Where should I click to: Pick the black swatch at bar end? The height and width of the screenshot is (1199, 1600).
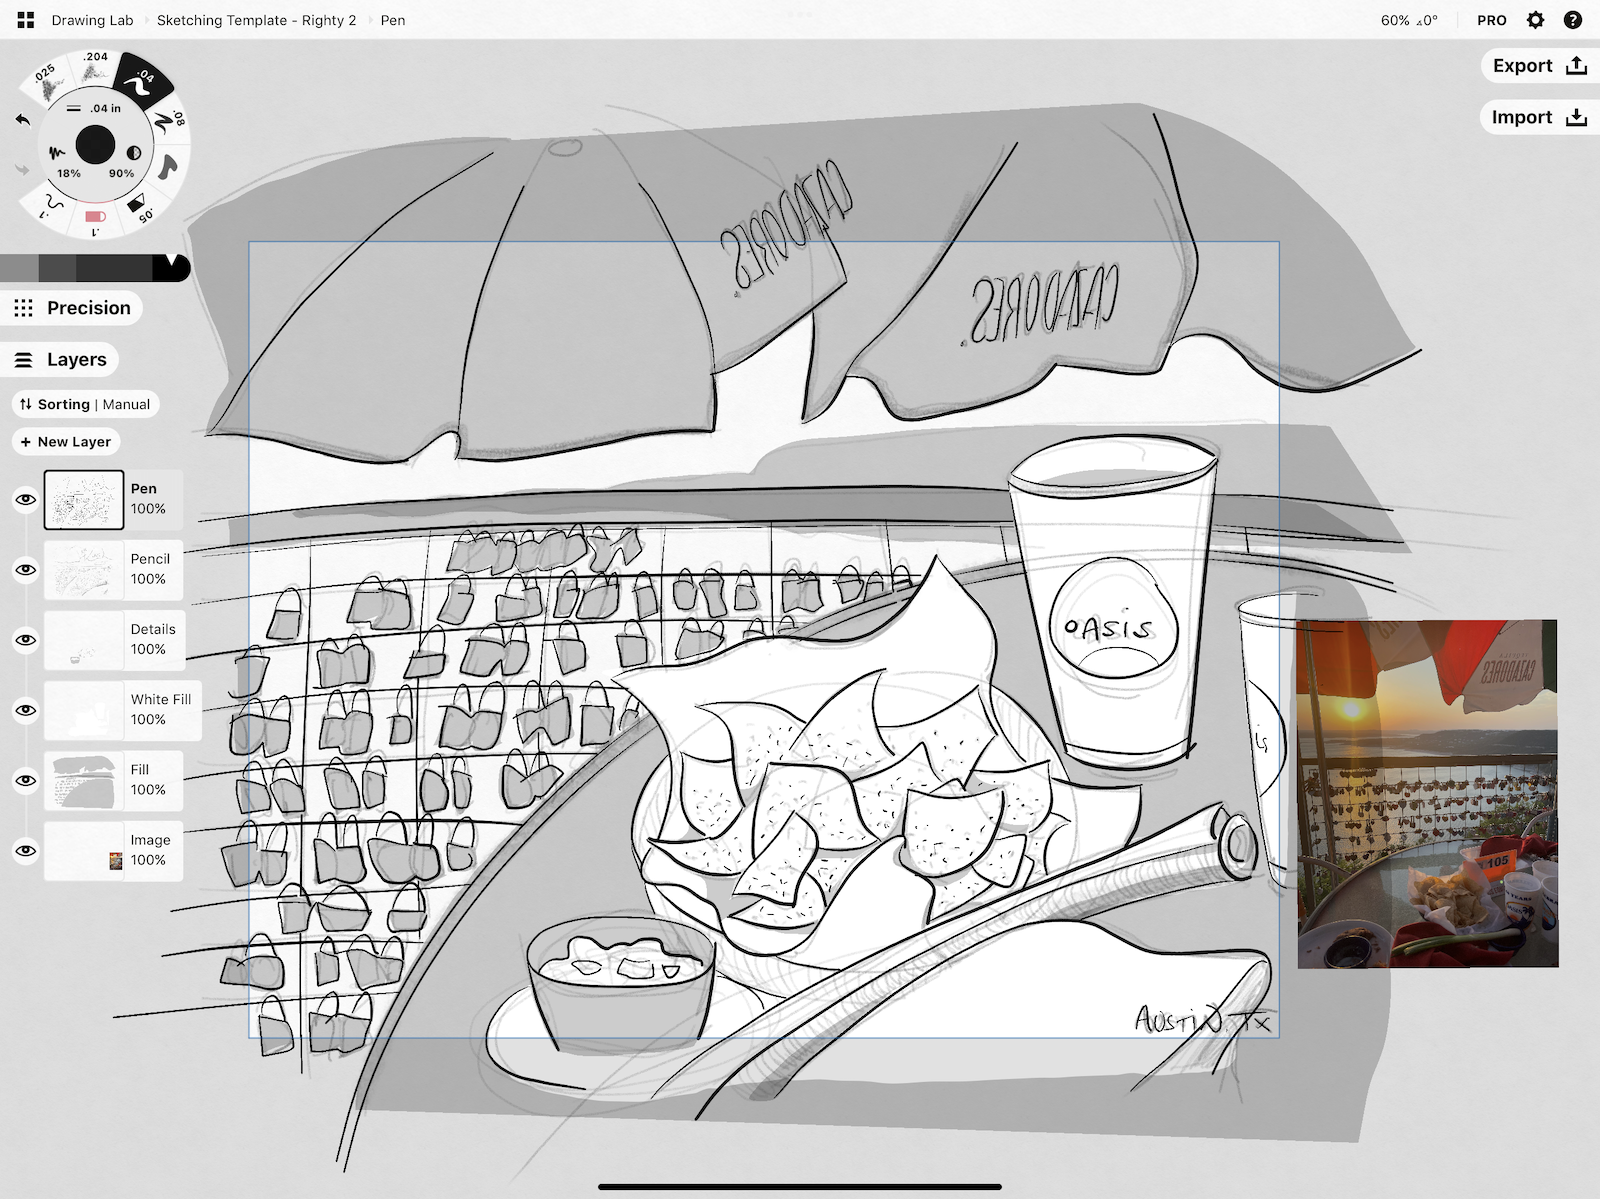click(171, 268)
